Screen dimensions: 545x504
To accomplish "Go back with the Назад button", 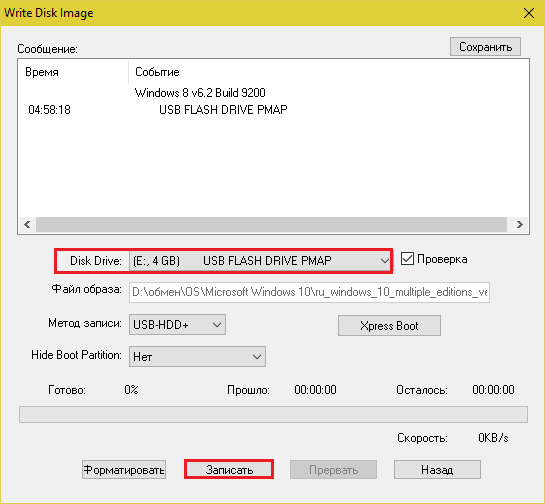I will [x=437, y=470].
